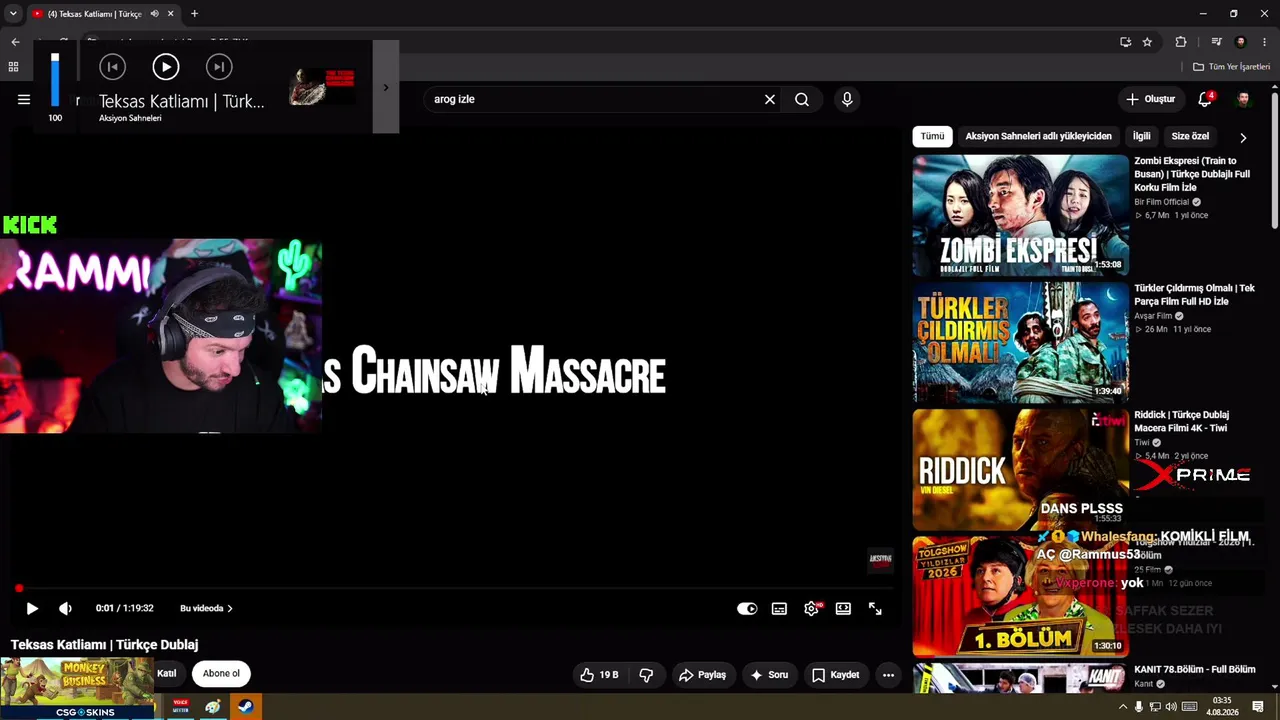Install app via address bar icon
1280x720 pixels.
click(1125, 42)
